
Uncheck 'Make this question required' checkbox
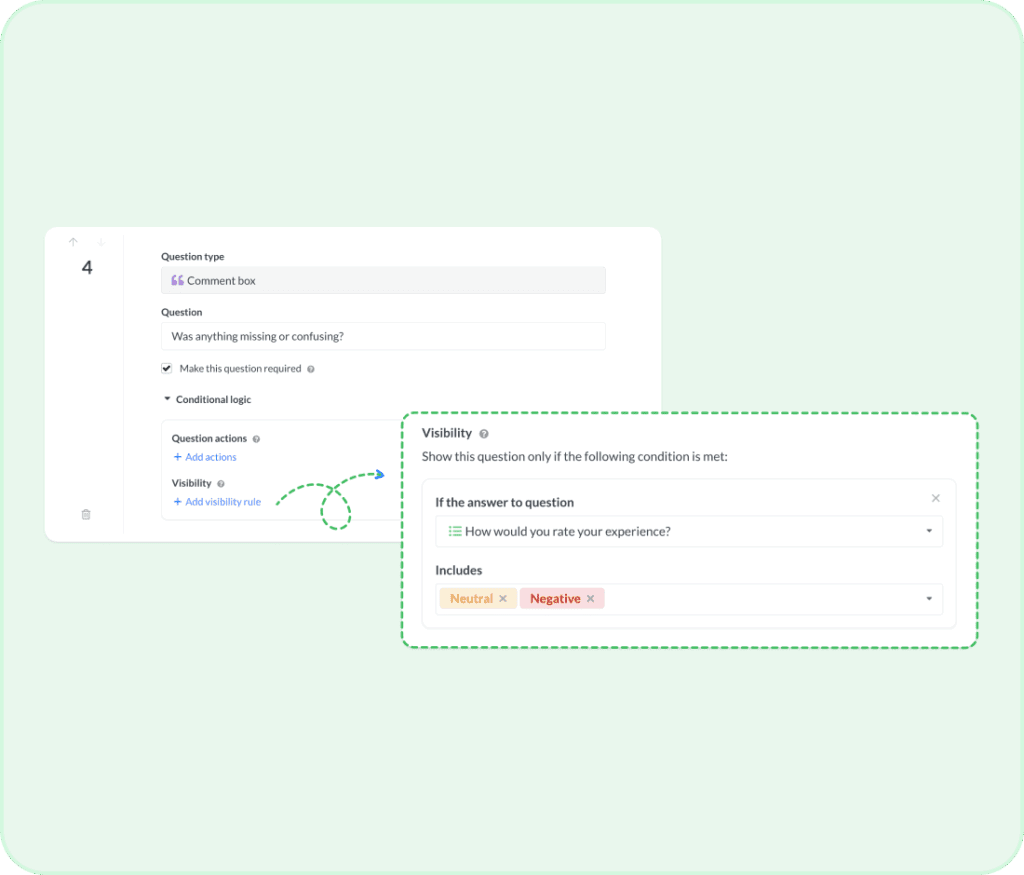[167, 368]
